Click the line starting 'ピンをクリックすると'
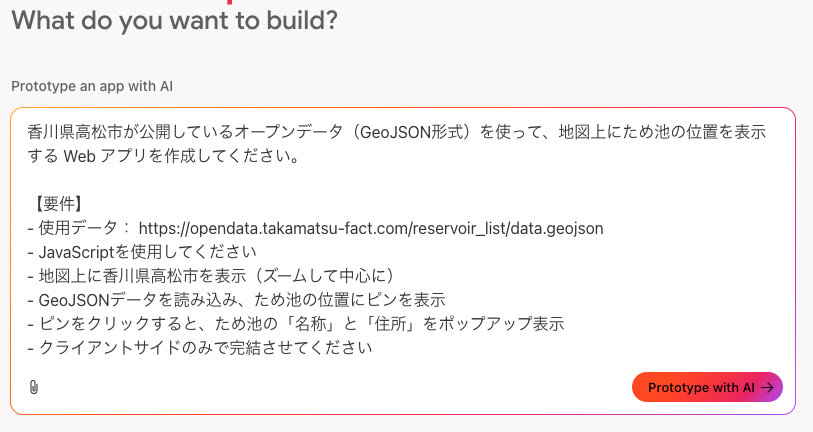813x432 pixels. (x=296, y=324)
